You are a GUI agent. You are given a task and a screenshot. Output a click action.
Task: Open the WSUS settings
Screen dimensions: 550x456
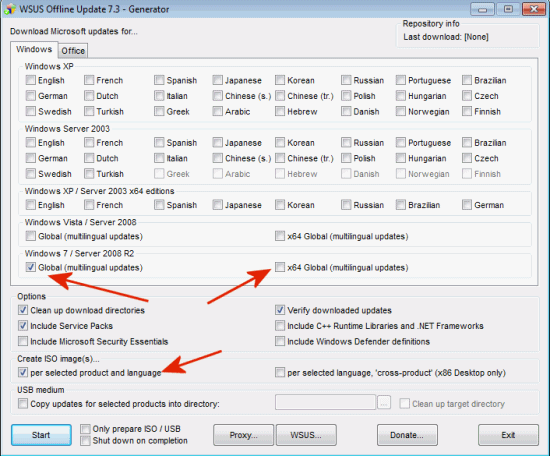coord(306,435)
